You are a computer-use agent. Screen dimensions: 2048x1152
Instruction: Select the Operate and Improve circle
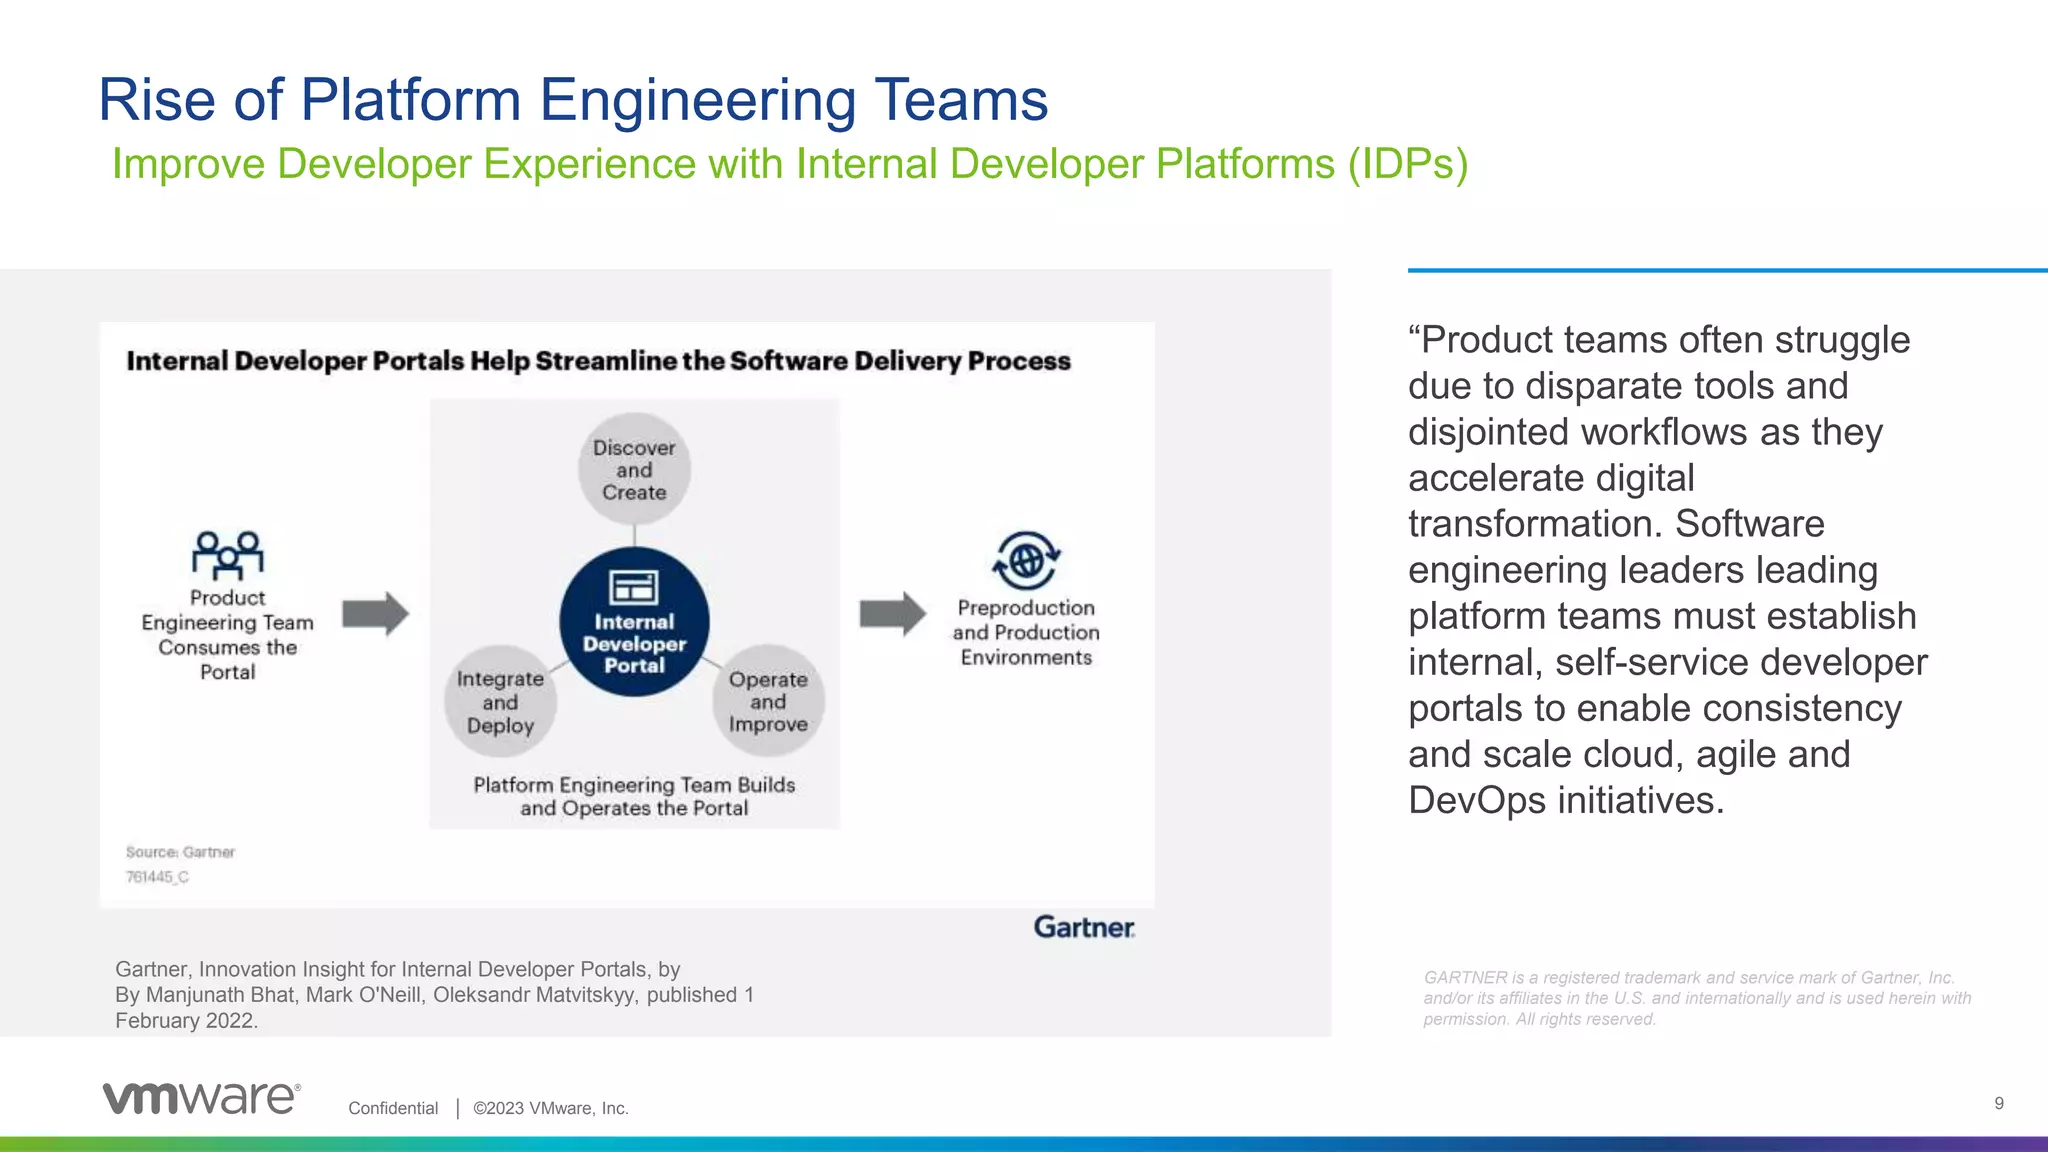768,701
